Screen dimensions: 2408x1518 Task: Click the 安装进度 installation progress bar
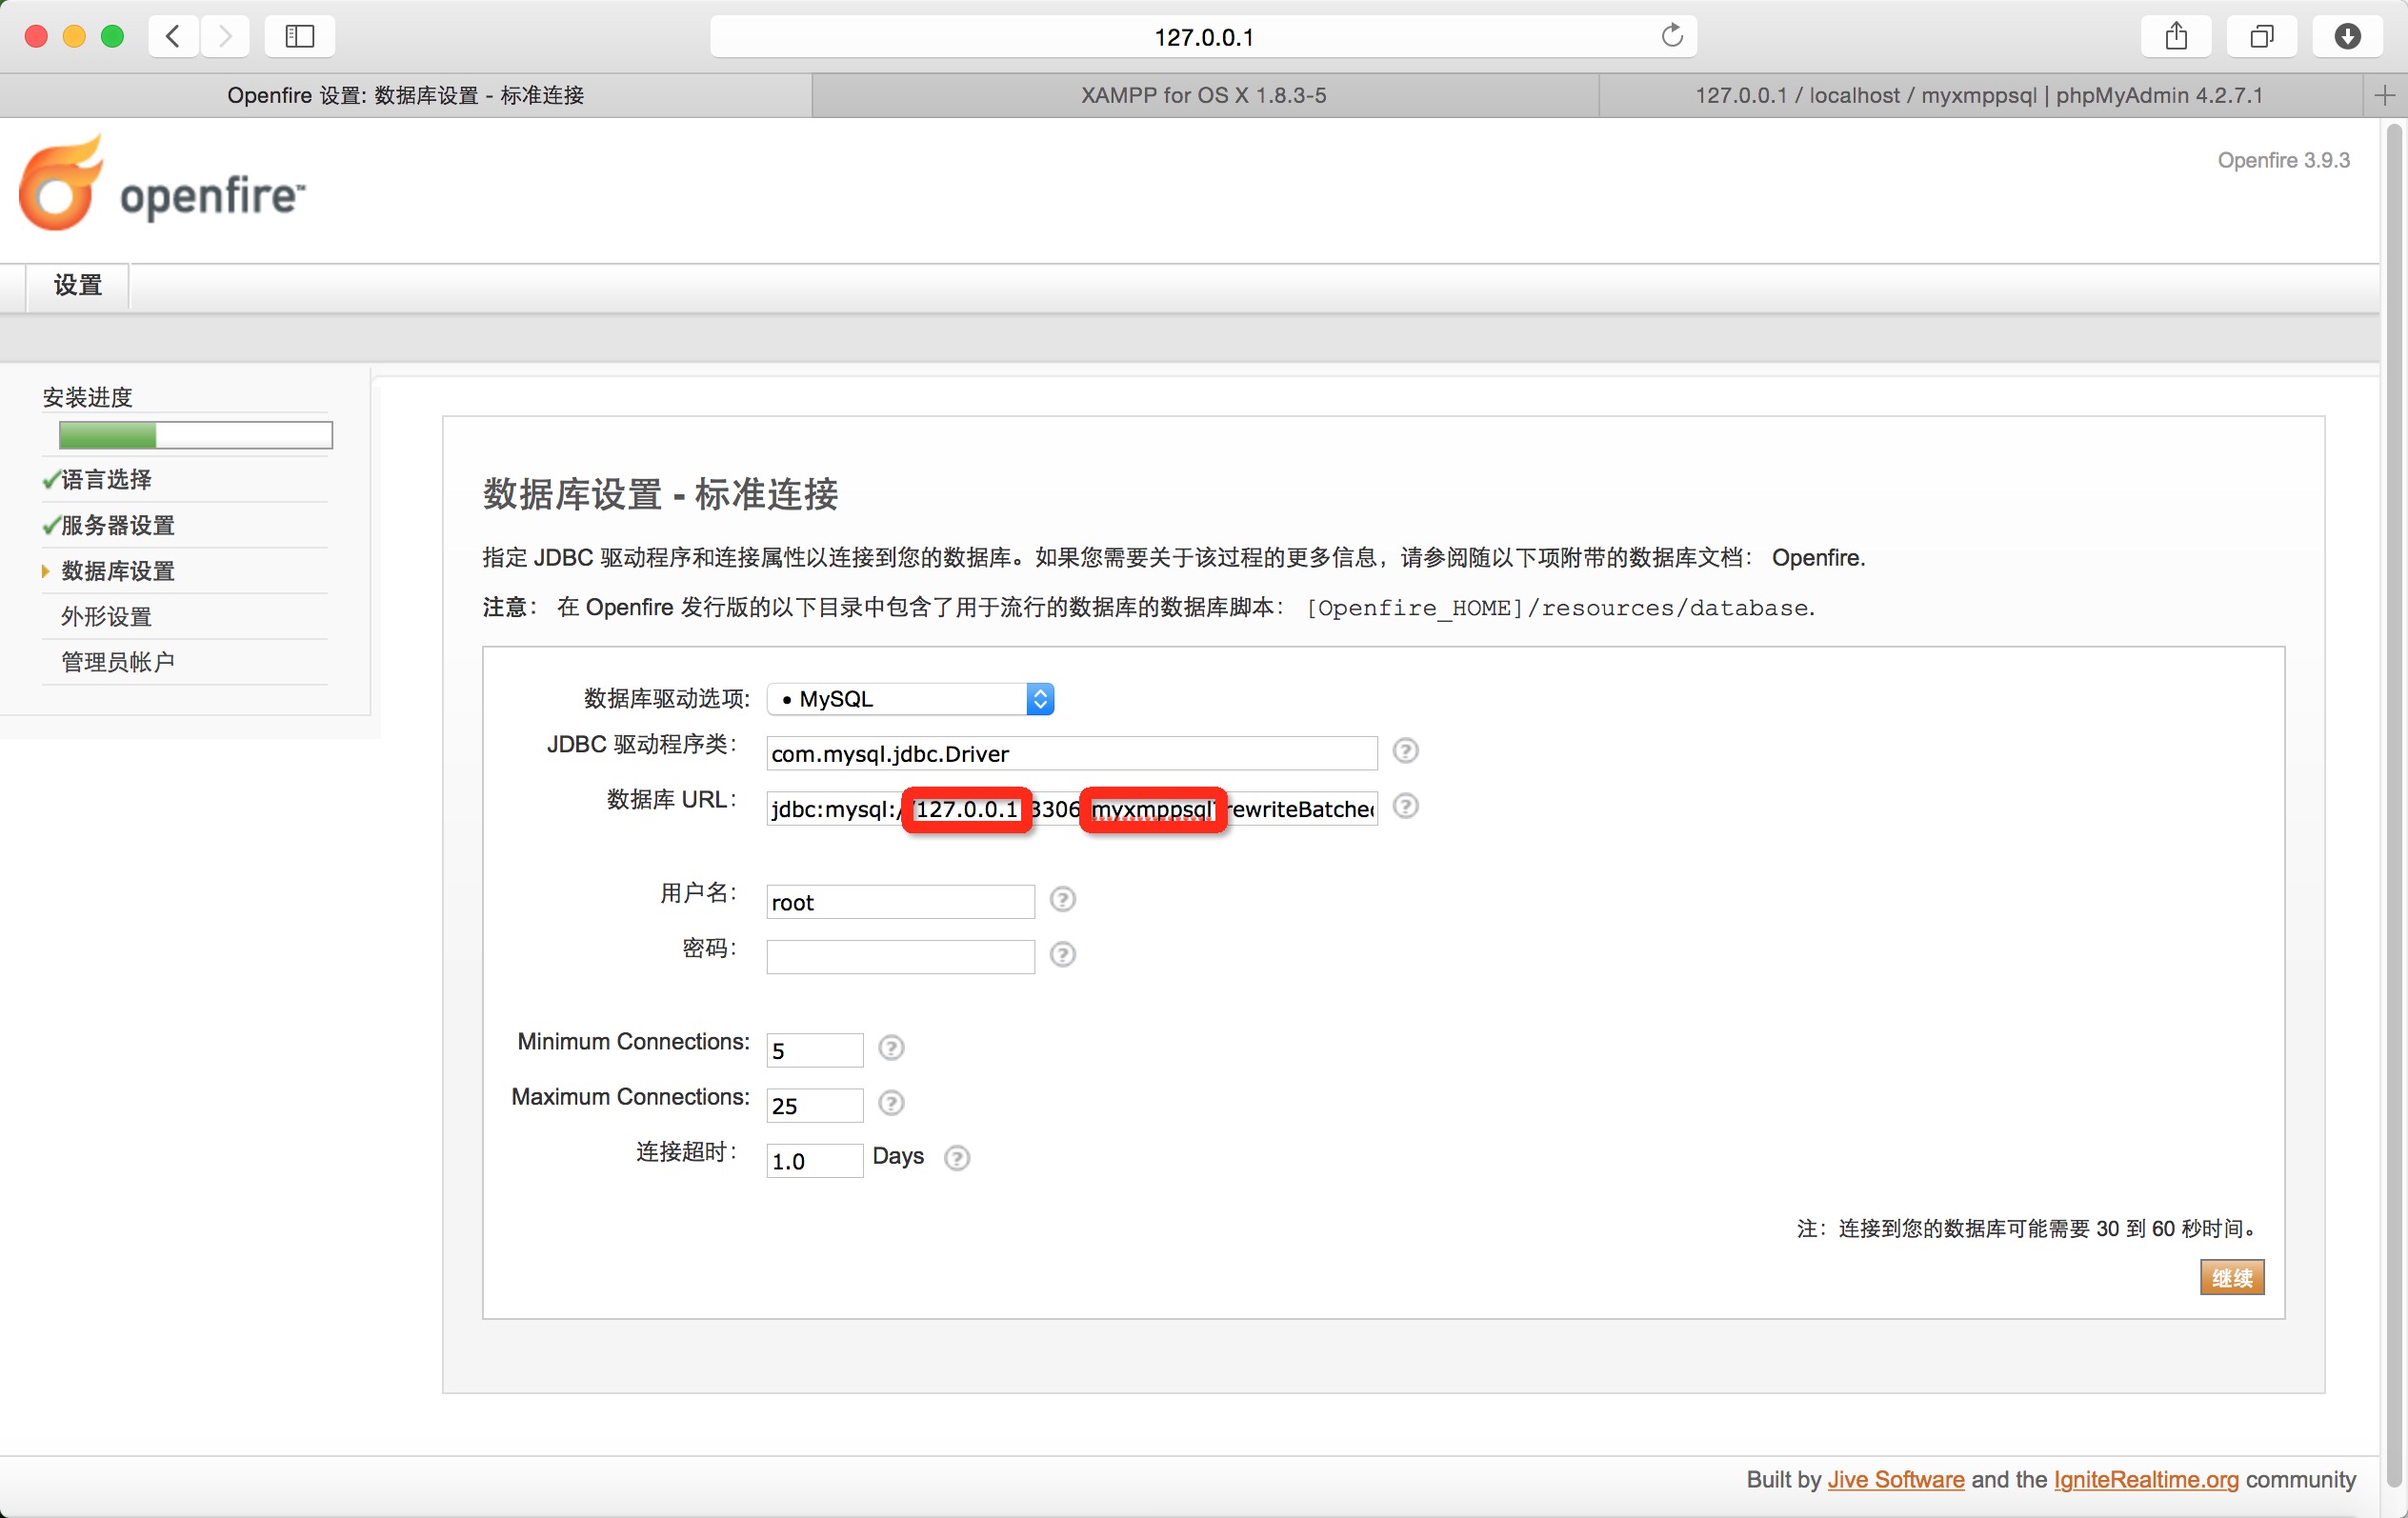(196, 435)
